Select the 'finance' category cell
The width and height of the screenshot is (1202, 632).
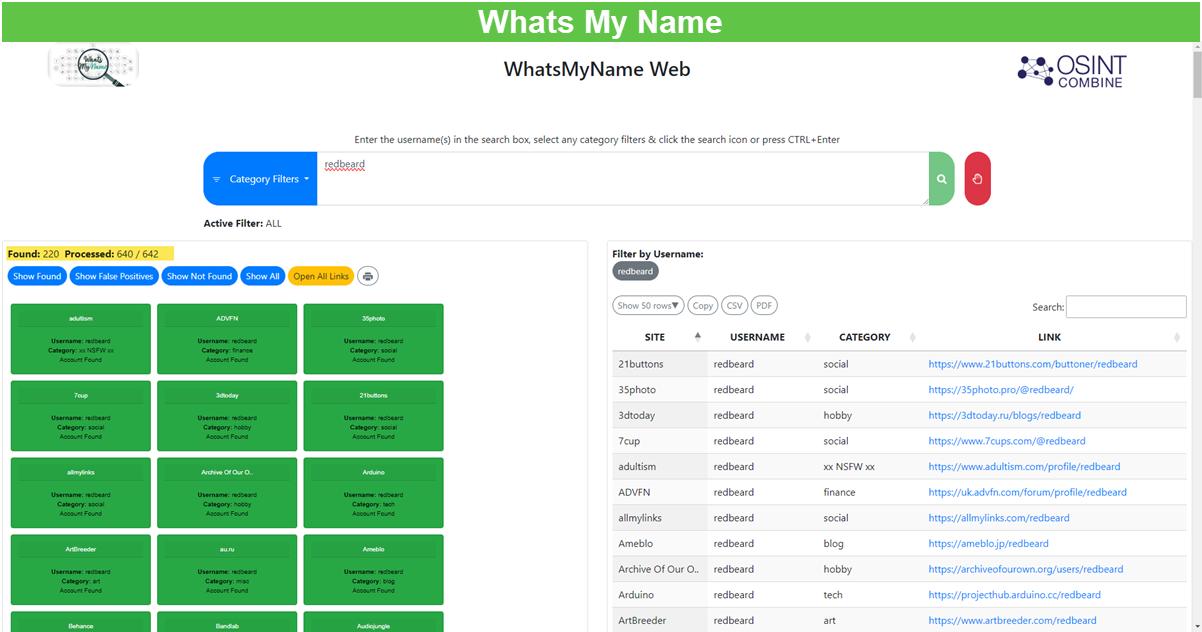pos(870,492)
